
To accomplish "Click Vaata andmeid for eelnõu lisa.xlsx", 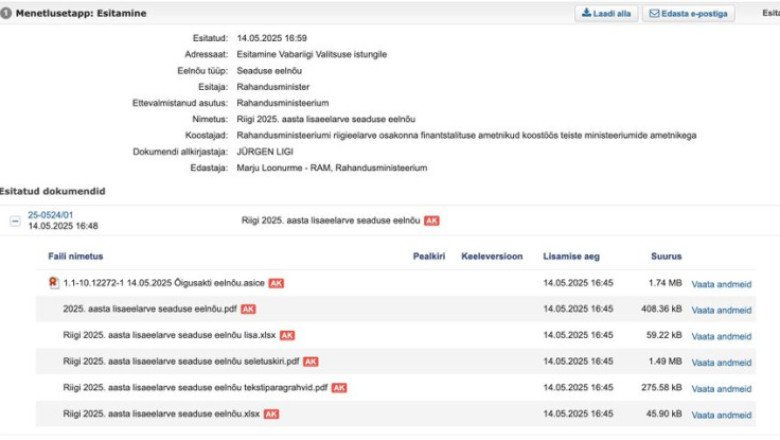I will tap(721, 335).
